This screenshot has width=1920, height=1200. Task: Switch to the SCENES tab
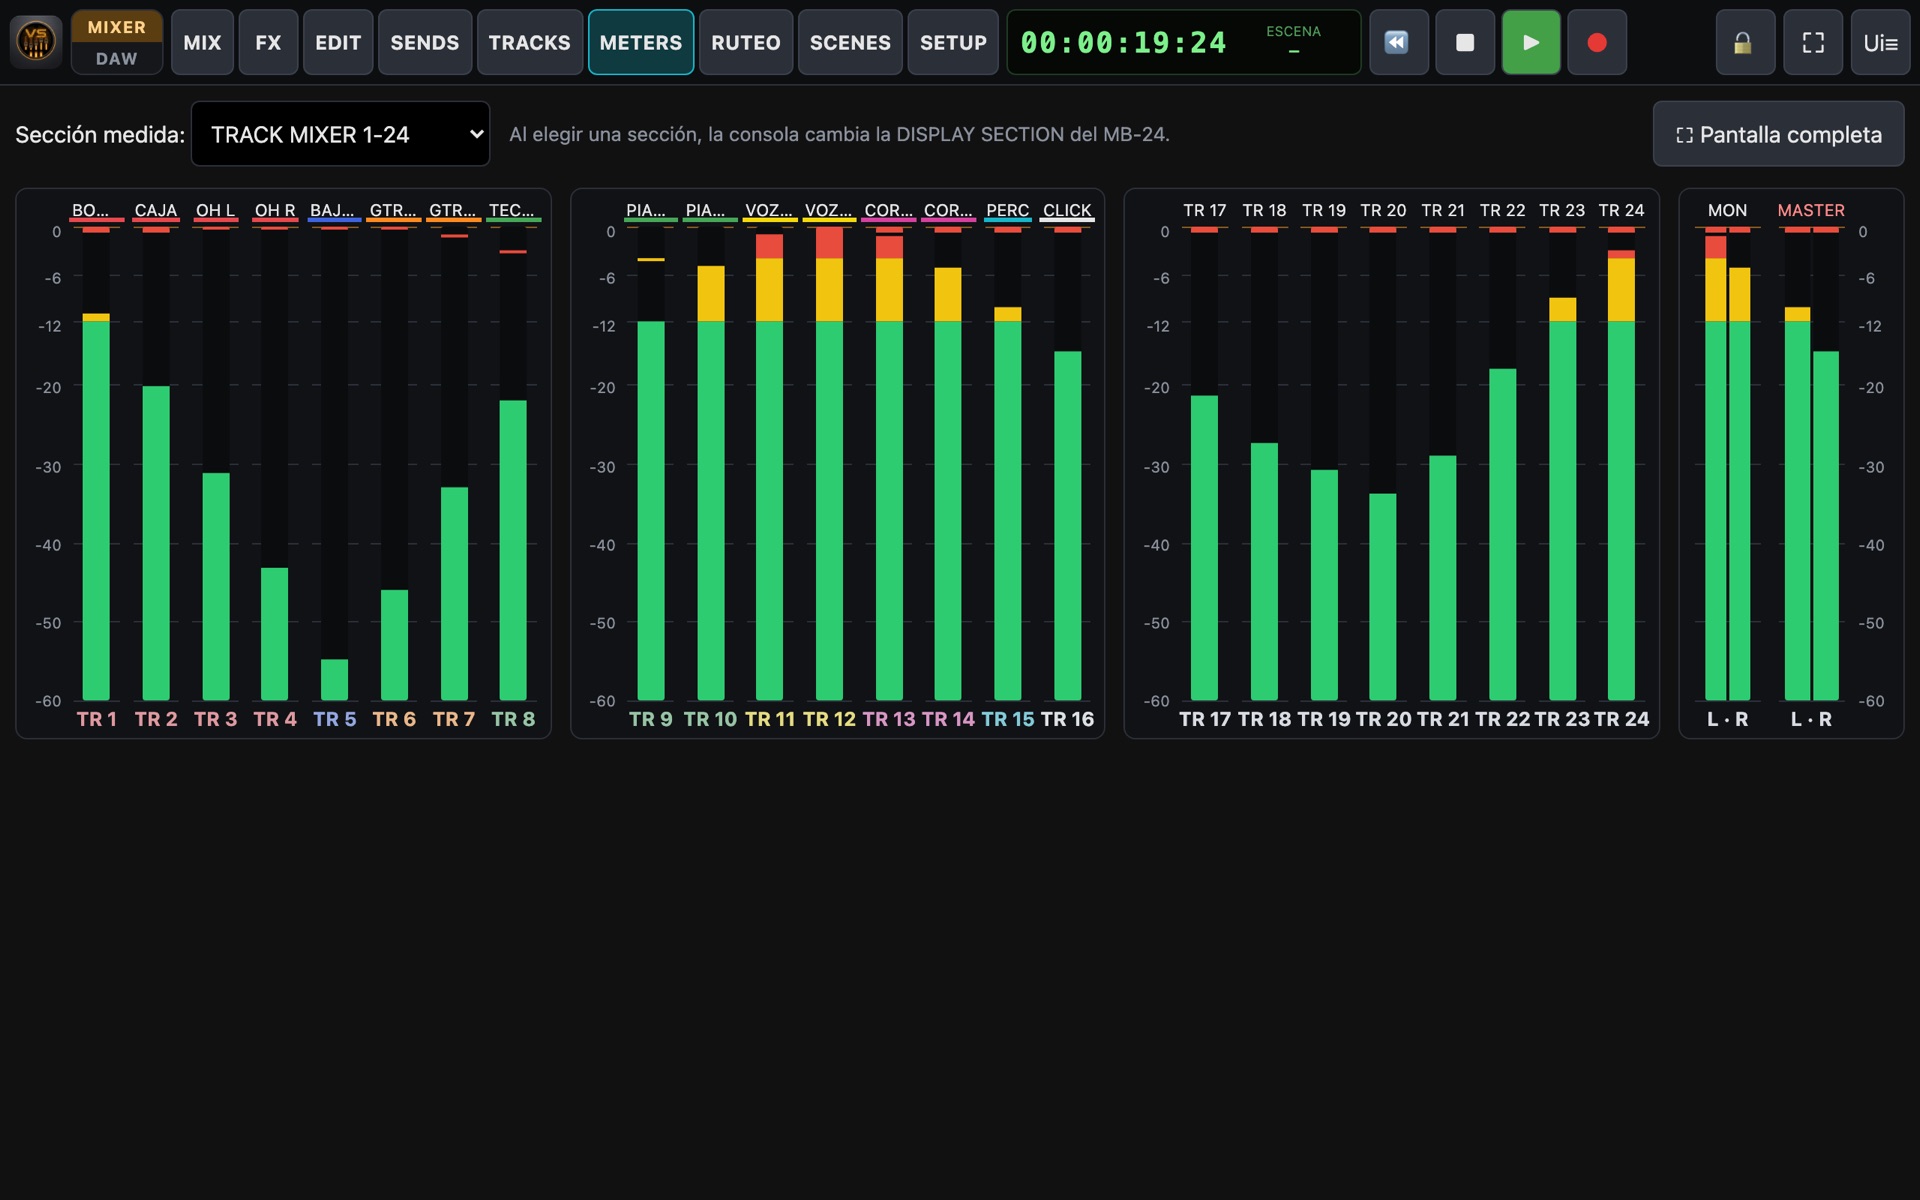tap(850, 42)
